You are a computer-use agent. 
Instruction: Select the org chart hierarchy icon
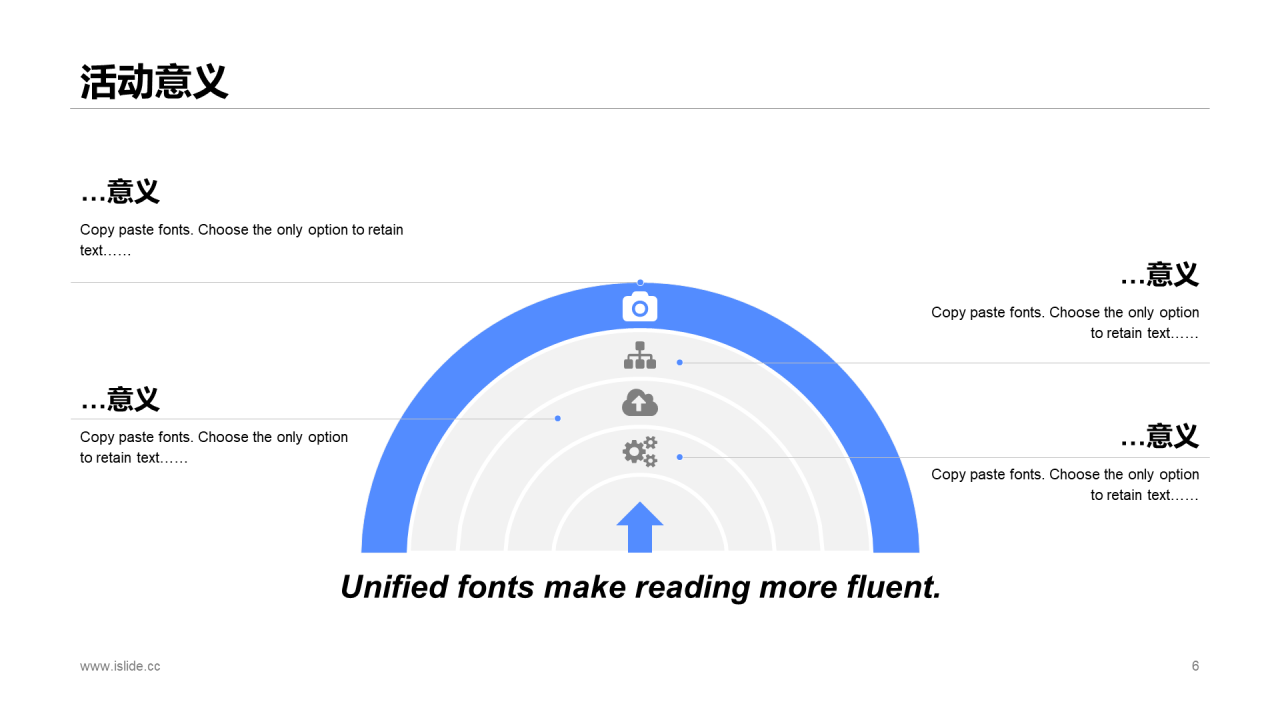tap(640, 355)
